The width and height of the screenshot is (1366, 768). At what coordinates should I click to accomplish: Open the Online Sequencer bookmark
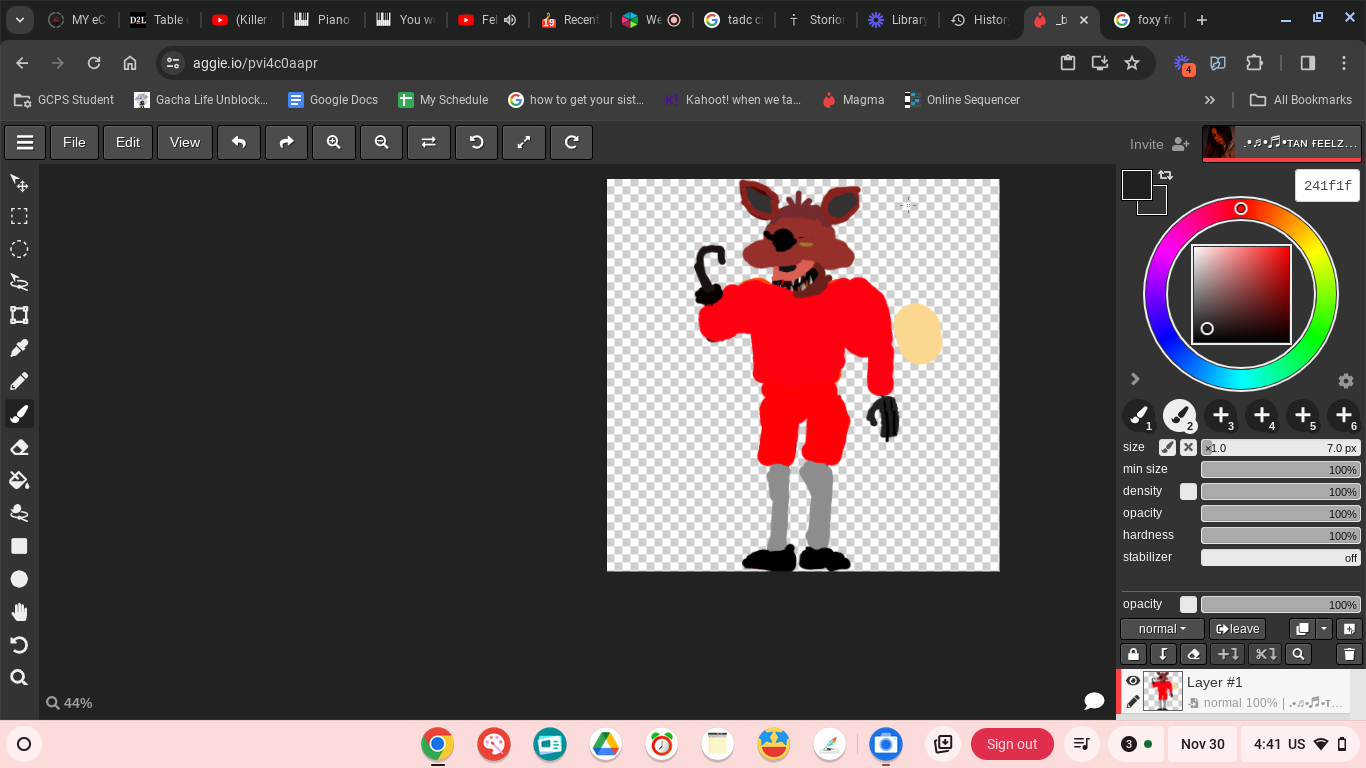[x=962, y=100]
